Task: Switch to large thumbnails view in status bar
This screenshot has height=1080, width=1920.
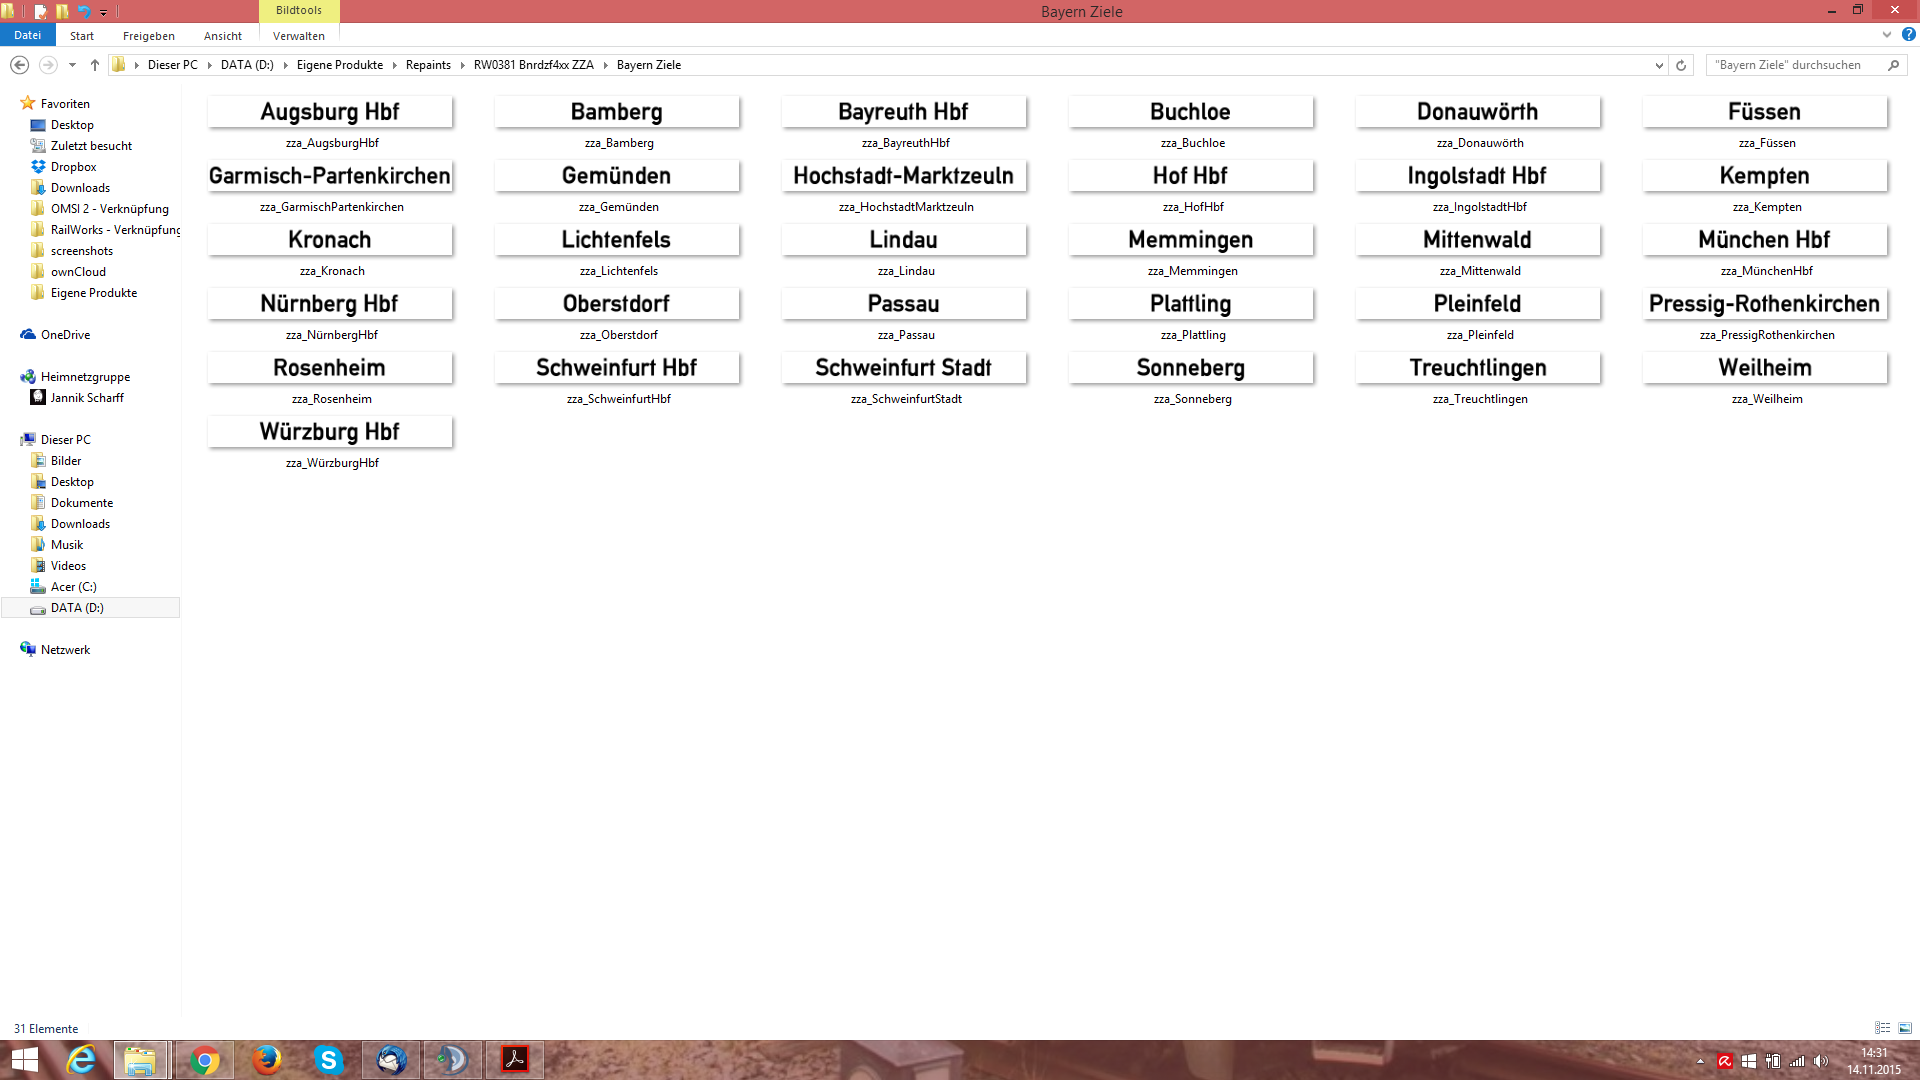Action: tap(1905, 1028)
